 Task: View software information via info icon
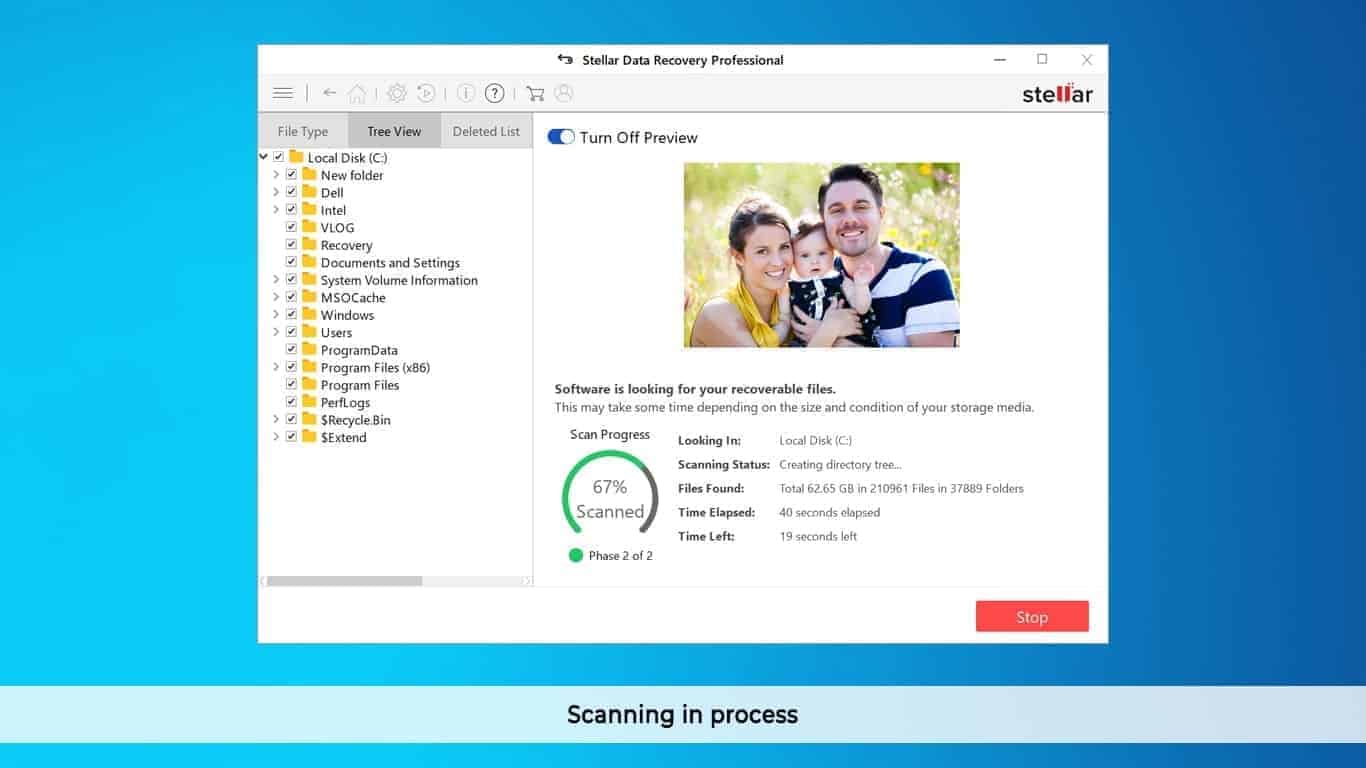pos(465,92)
